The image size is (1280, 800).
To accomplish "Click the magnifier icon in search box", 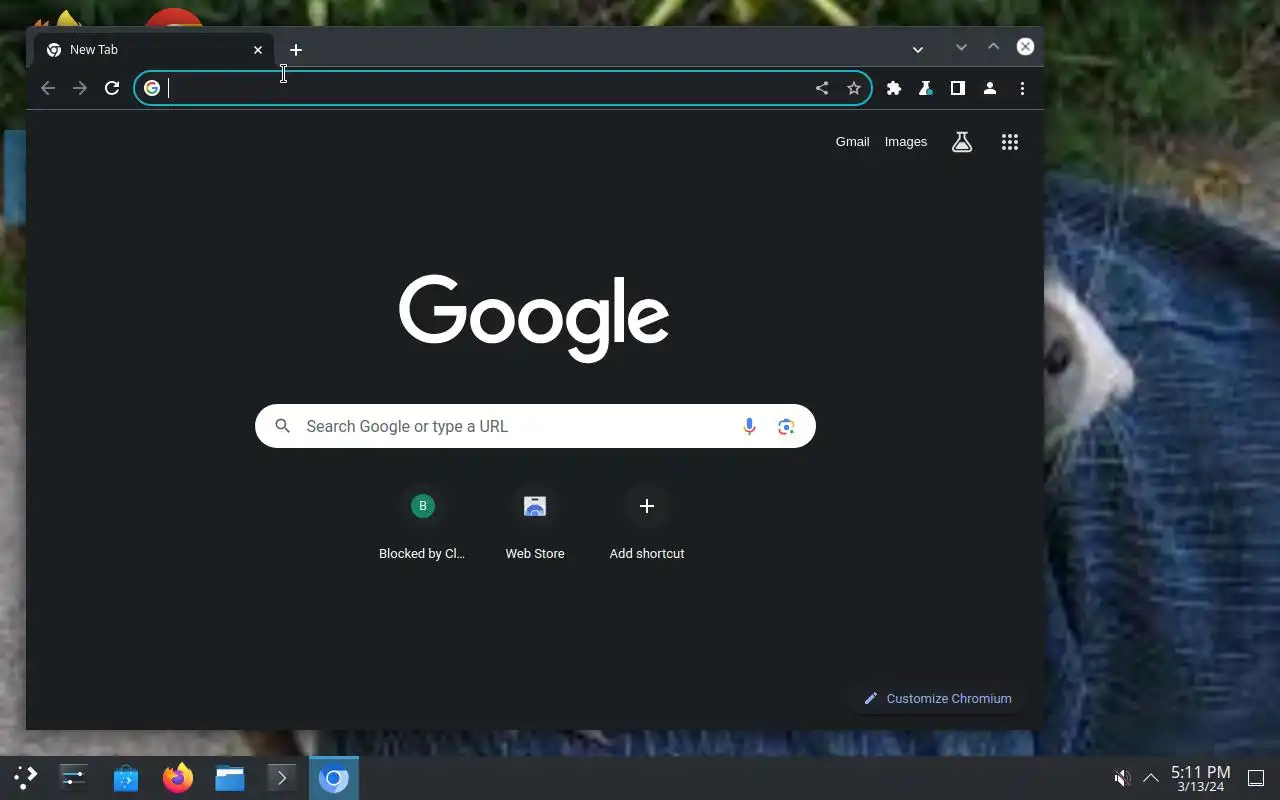I will coord(283,426).
